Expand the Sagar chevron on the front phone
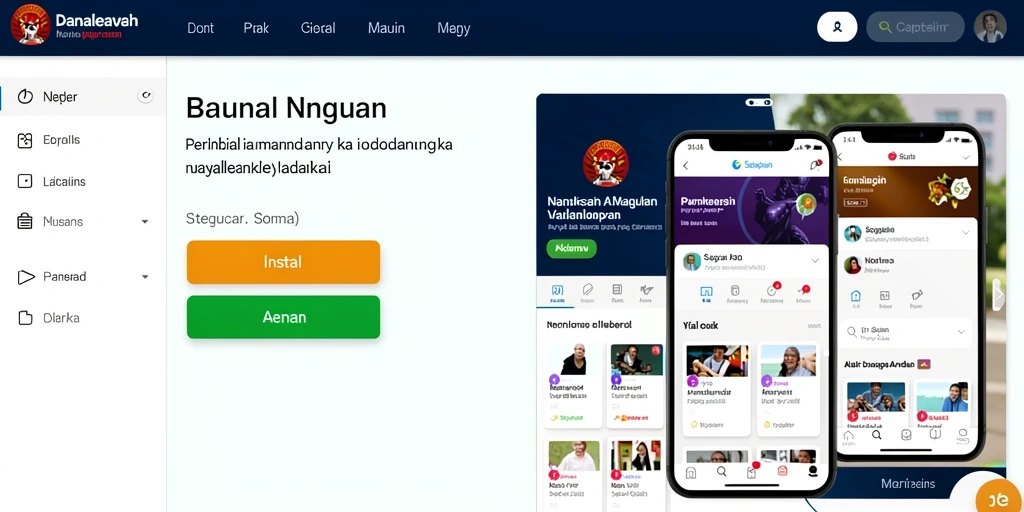This screenshot has width=1024, height=512. click(814, 261)
